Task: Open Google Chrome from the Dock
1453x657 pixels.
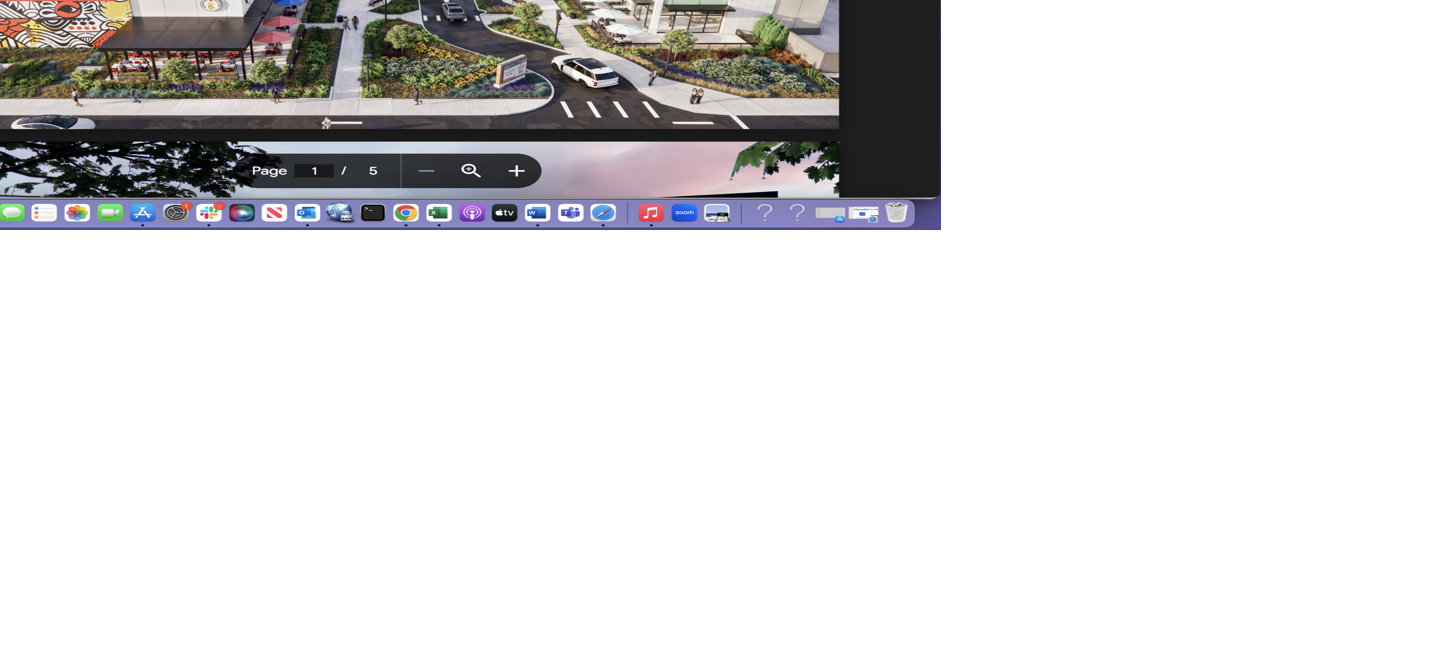Action: tap(405, 212)
